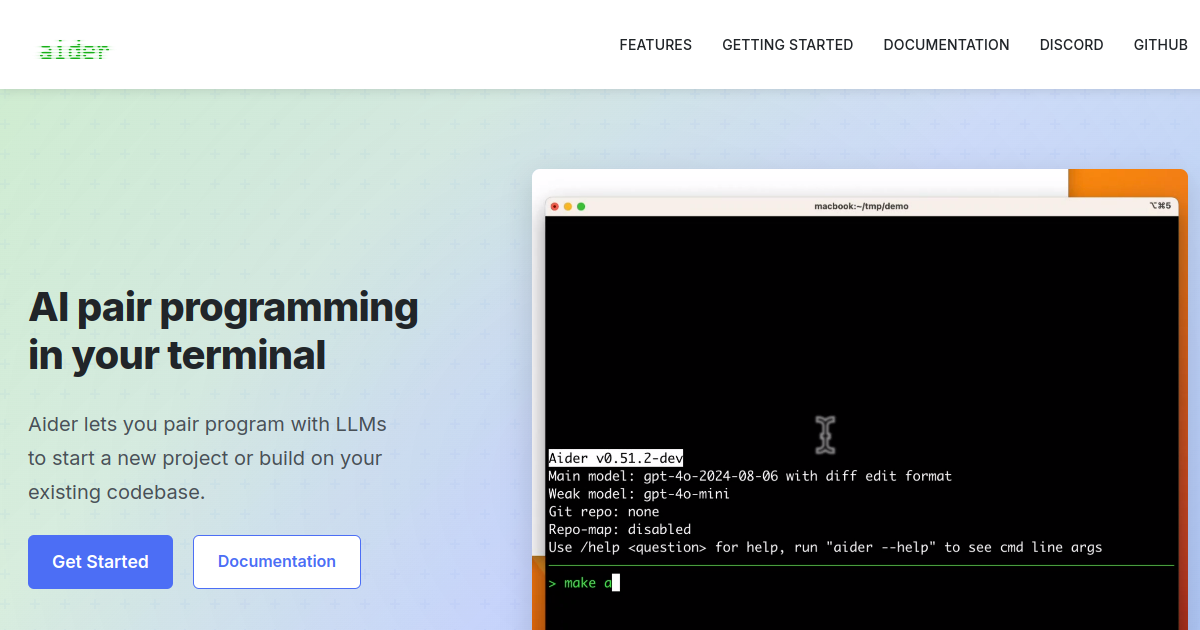
Task: Open the GitHub link in the header
Action: pos(1160,45)
